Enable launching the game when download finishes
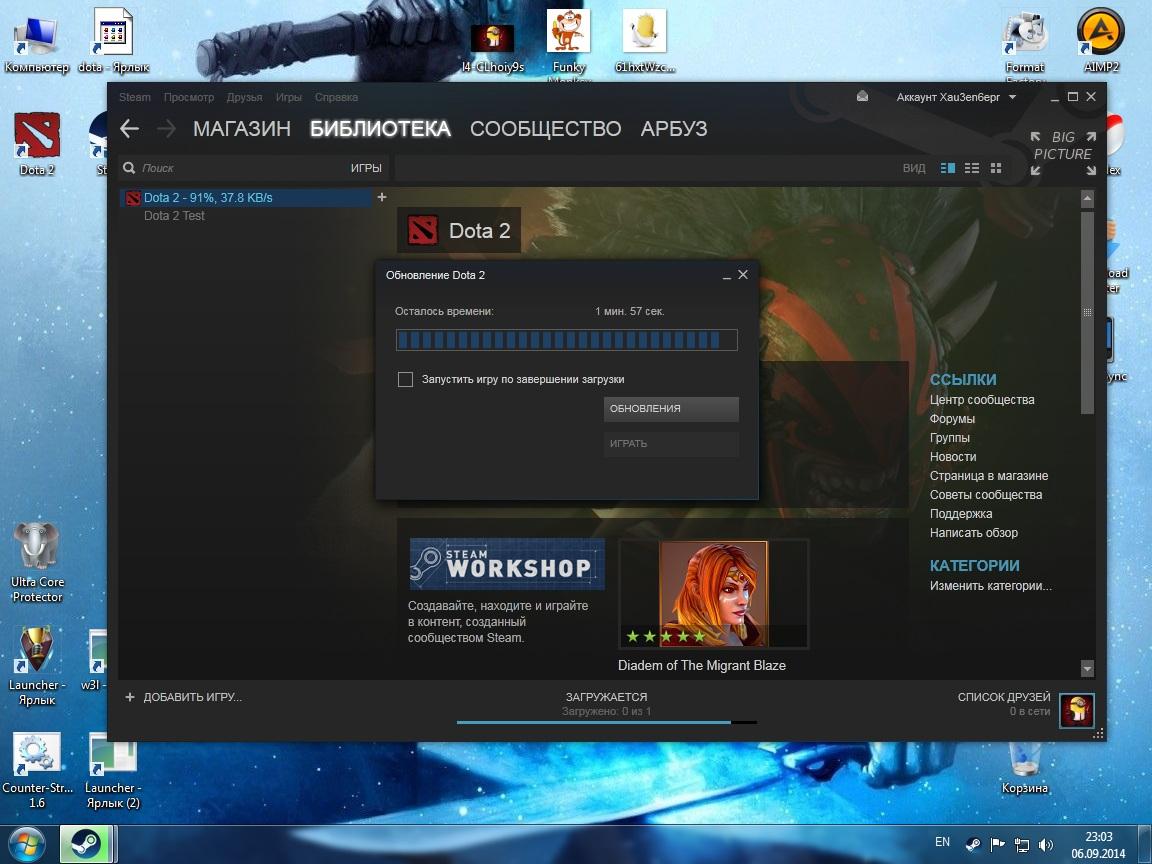 pos(405,379)
